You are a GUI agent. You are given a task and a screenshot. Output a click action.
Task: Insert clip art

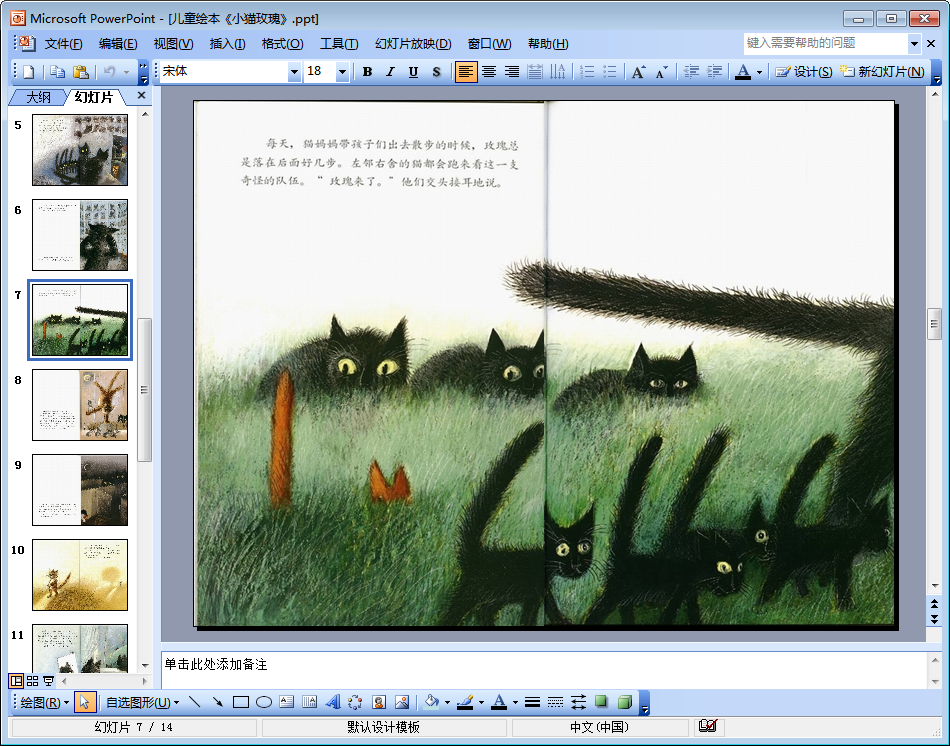[379, 702]
